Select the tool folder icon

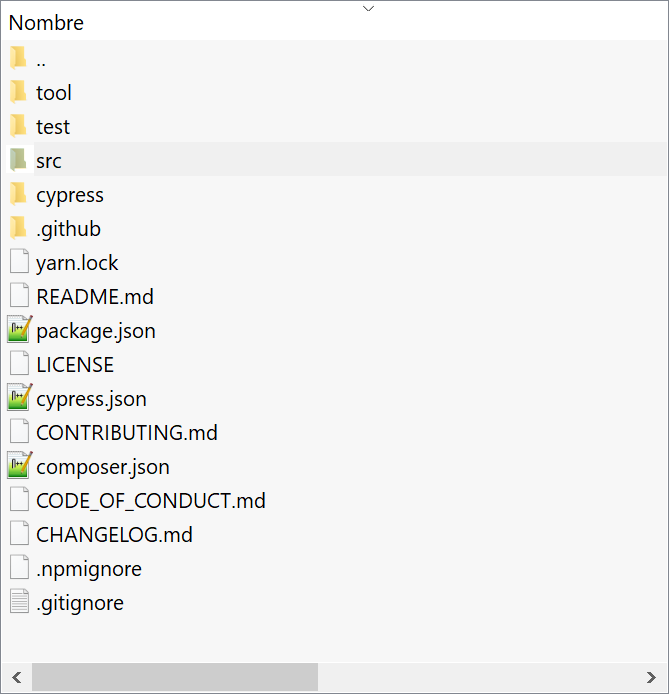click(x=18, y=92)
